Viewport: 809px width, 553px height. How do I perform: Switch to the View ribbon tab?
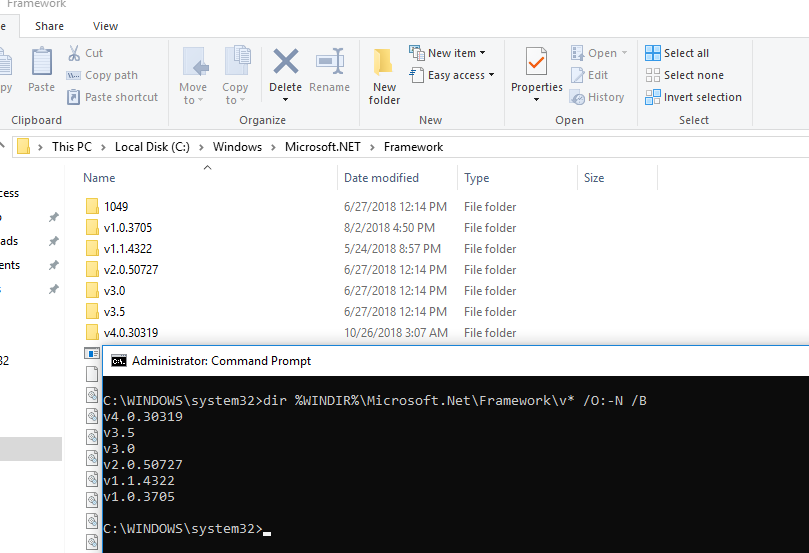pyautogui.click(x=105, y=26)
